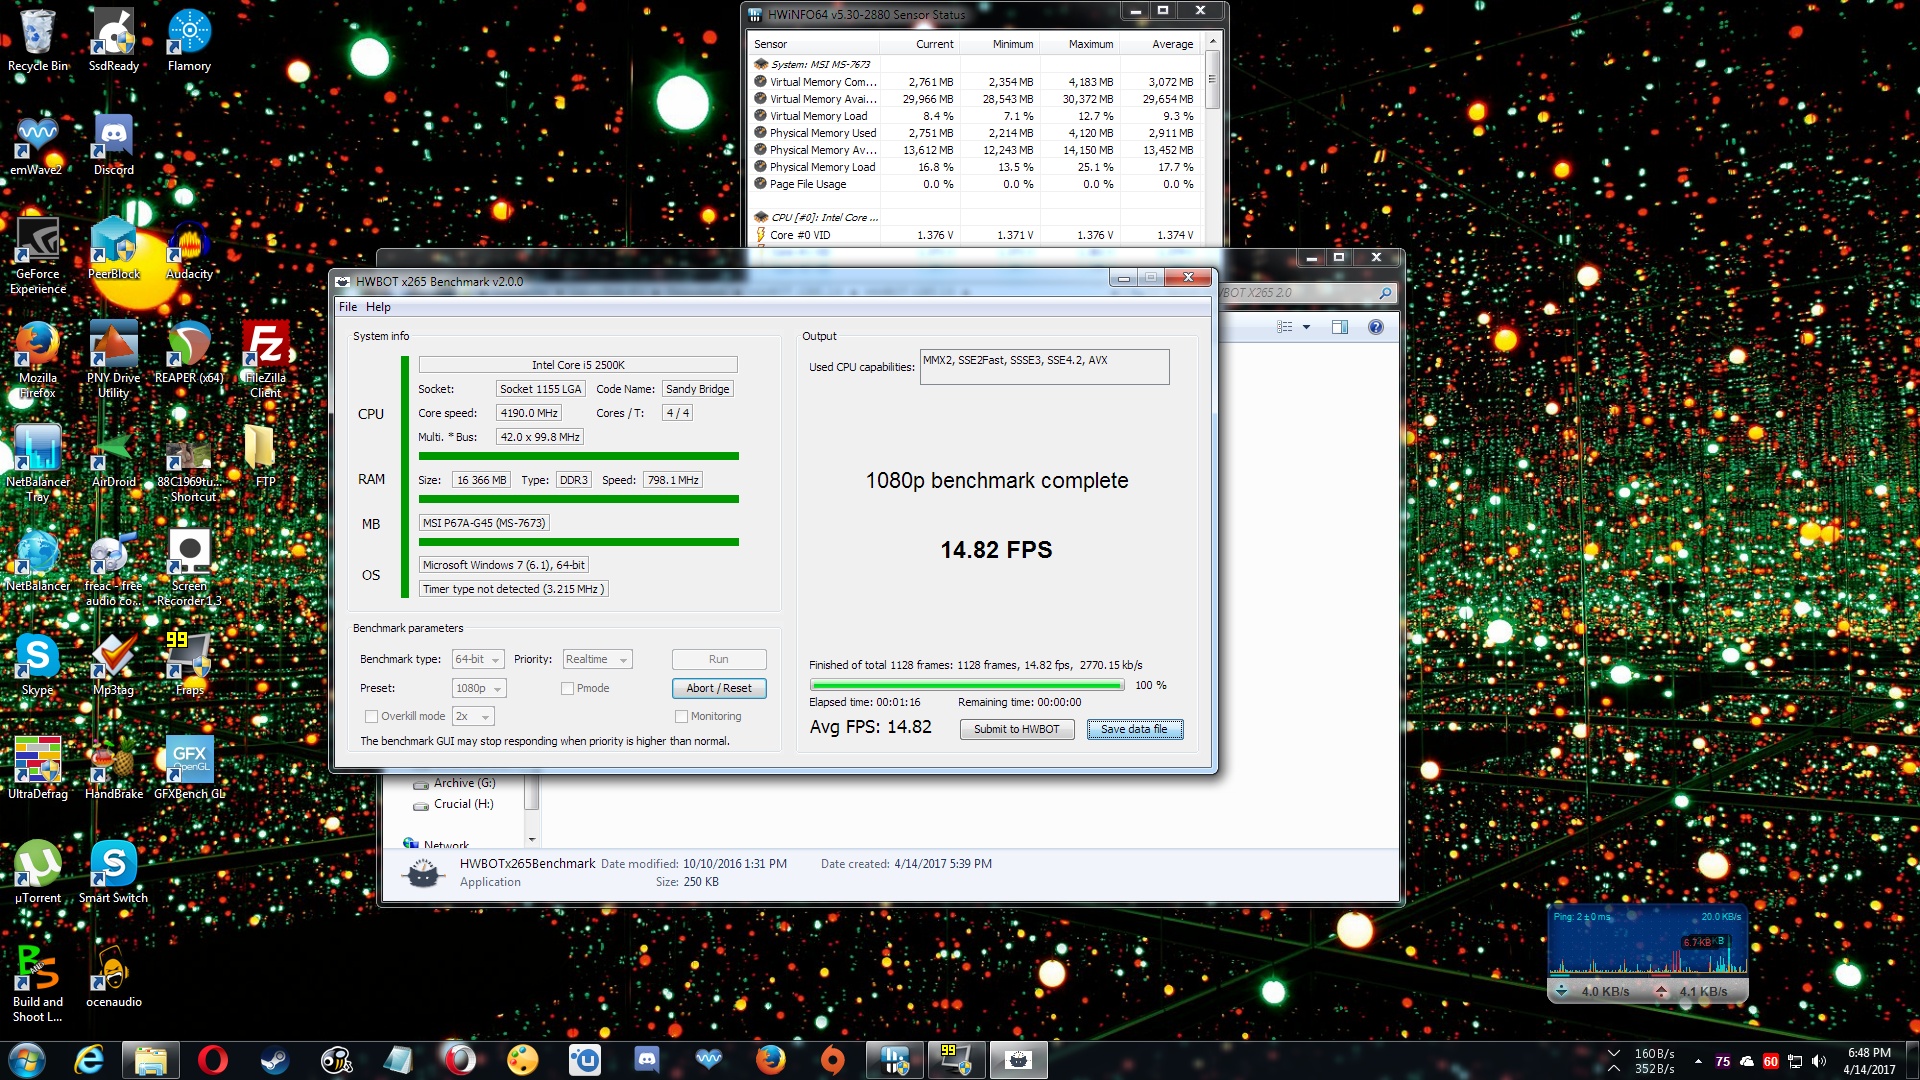1920x1080 pixels.
Task: Launch UltraDefrag desktop icon
Action: click(38, 770)
